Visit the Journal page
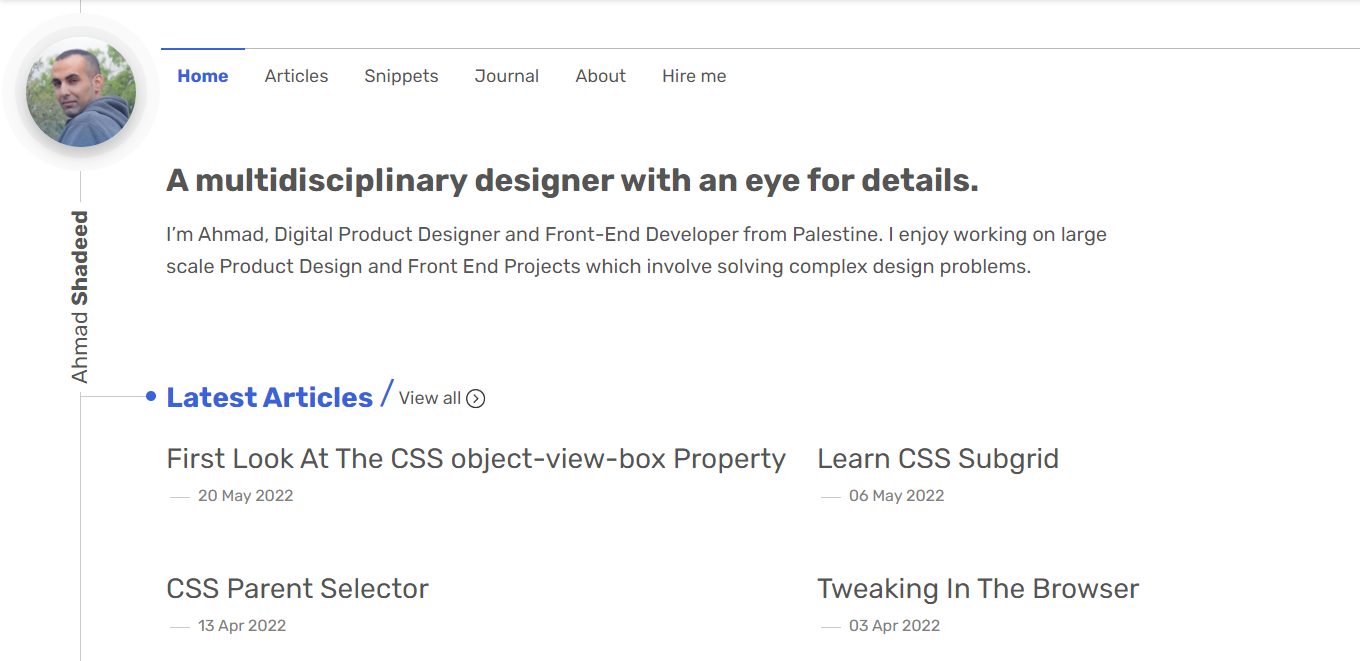This screenshot has width=1360, height=661. [x=507, y=76]
